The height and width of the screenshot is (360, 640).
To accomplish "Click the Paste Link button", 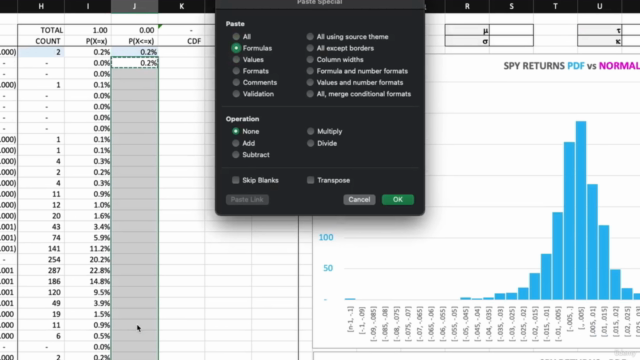I will (247, 200).
